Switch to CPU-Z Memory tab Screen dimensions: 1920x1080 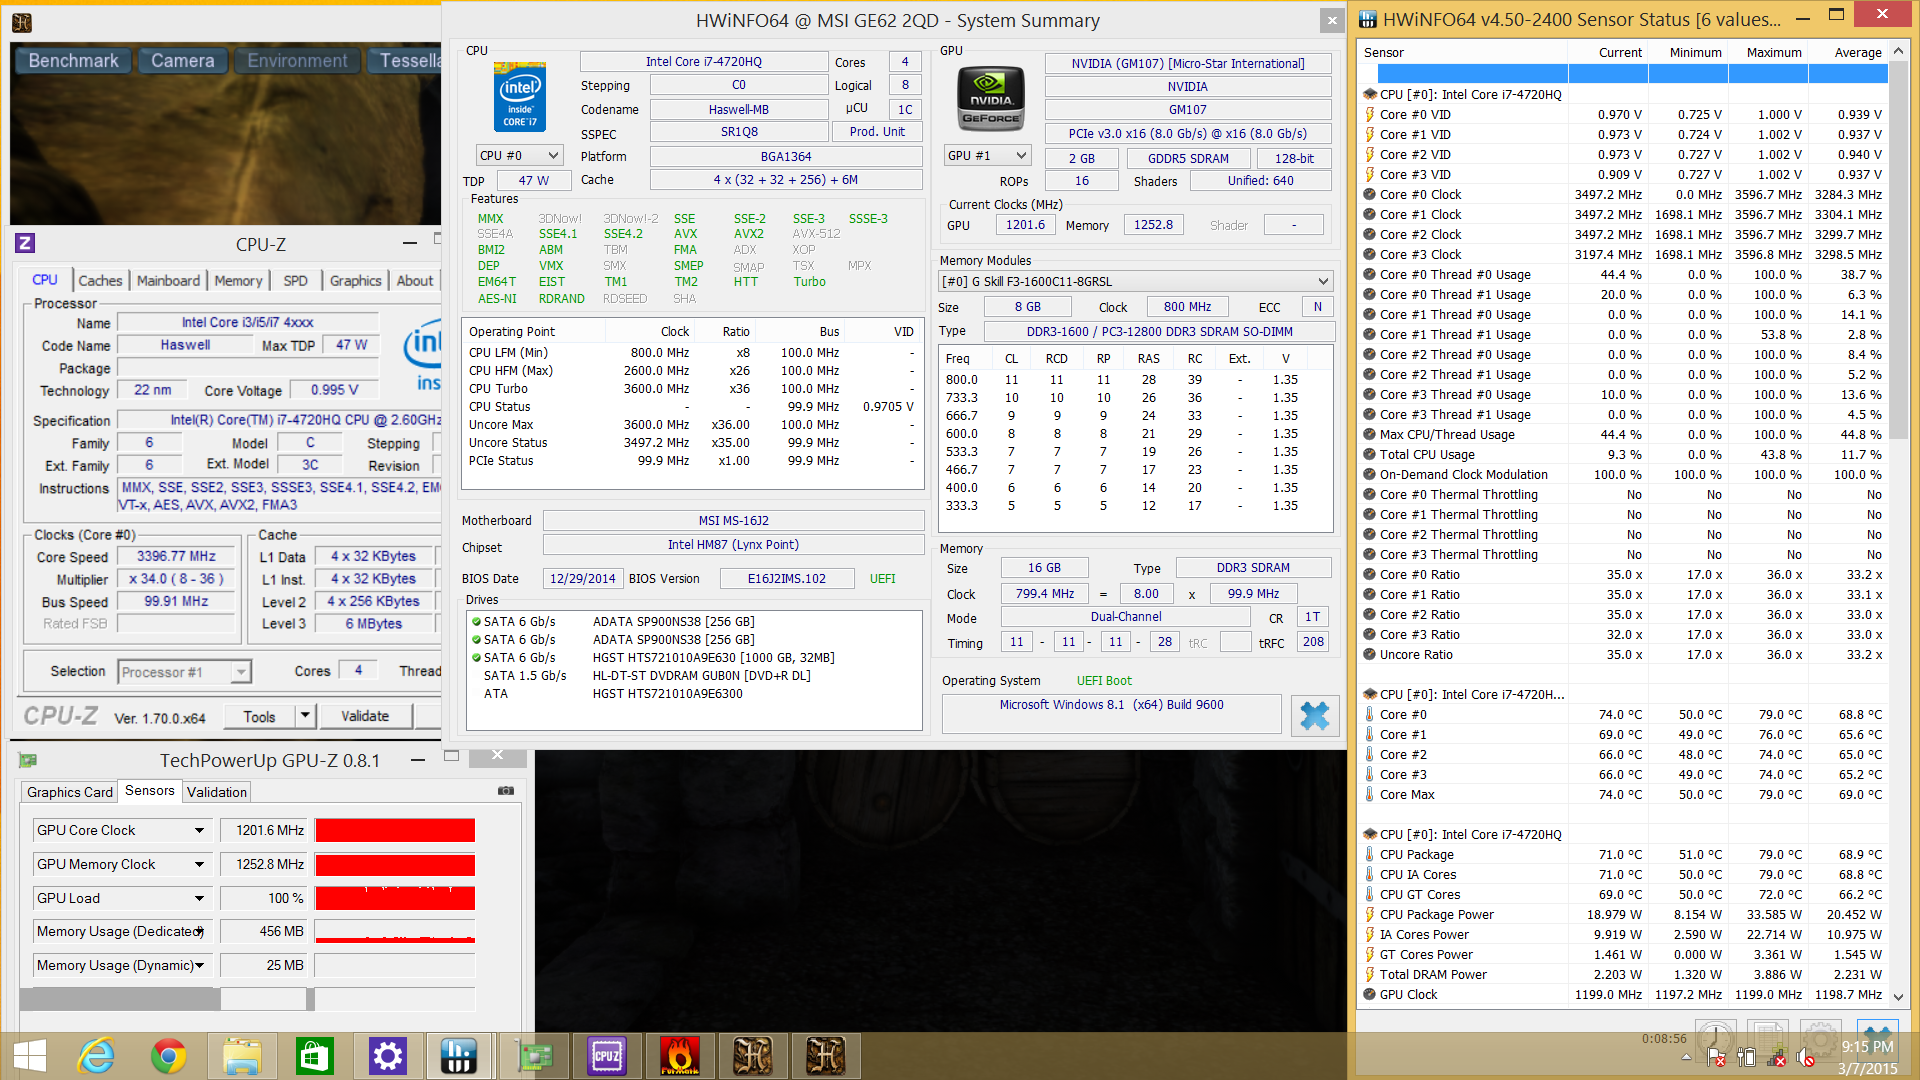click(238, 281)
